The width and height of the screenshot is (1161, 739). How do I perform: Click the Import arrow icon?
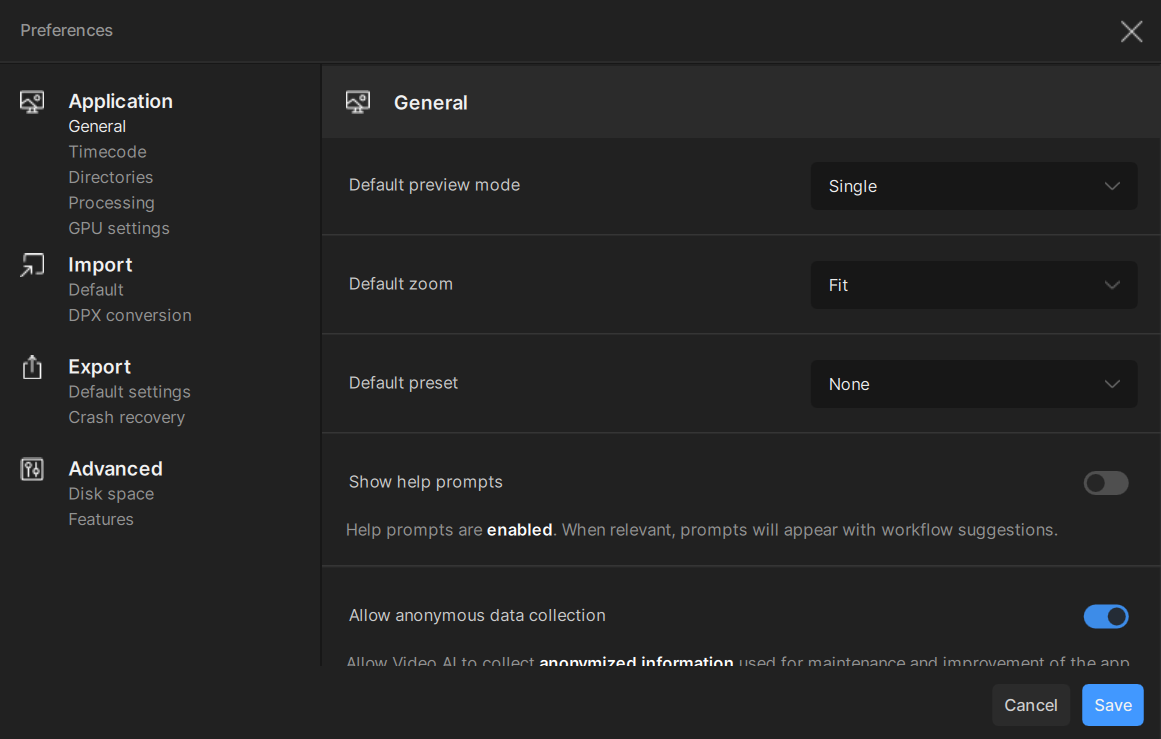(x=32, y=265)
